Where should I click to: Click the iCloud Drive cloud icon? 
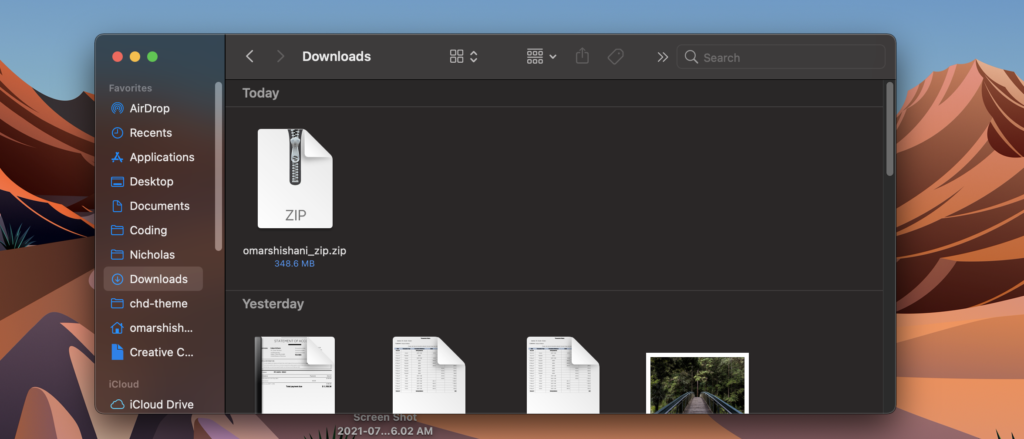tap(118, 404)
